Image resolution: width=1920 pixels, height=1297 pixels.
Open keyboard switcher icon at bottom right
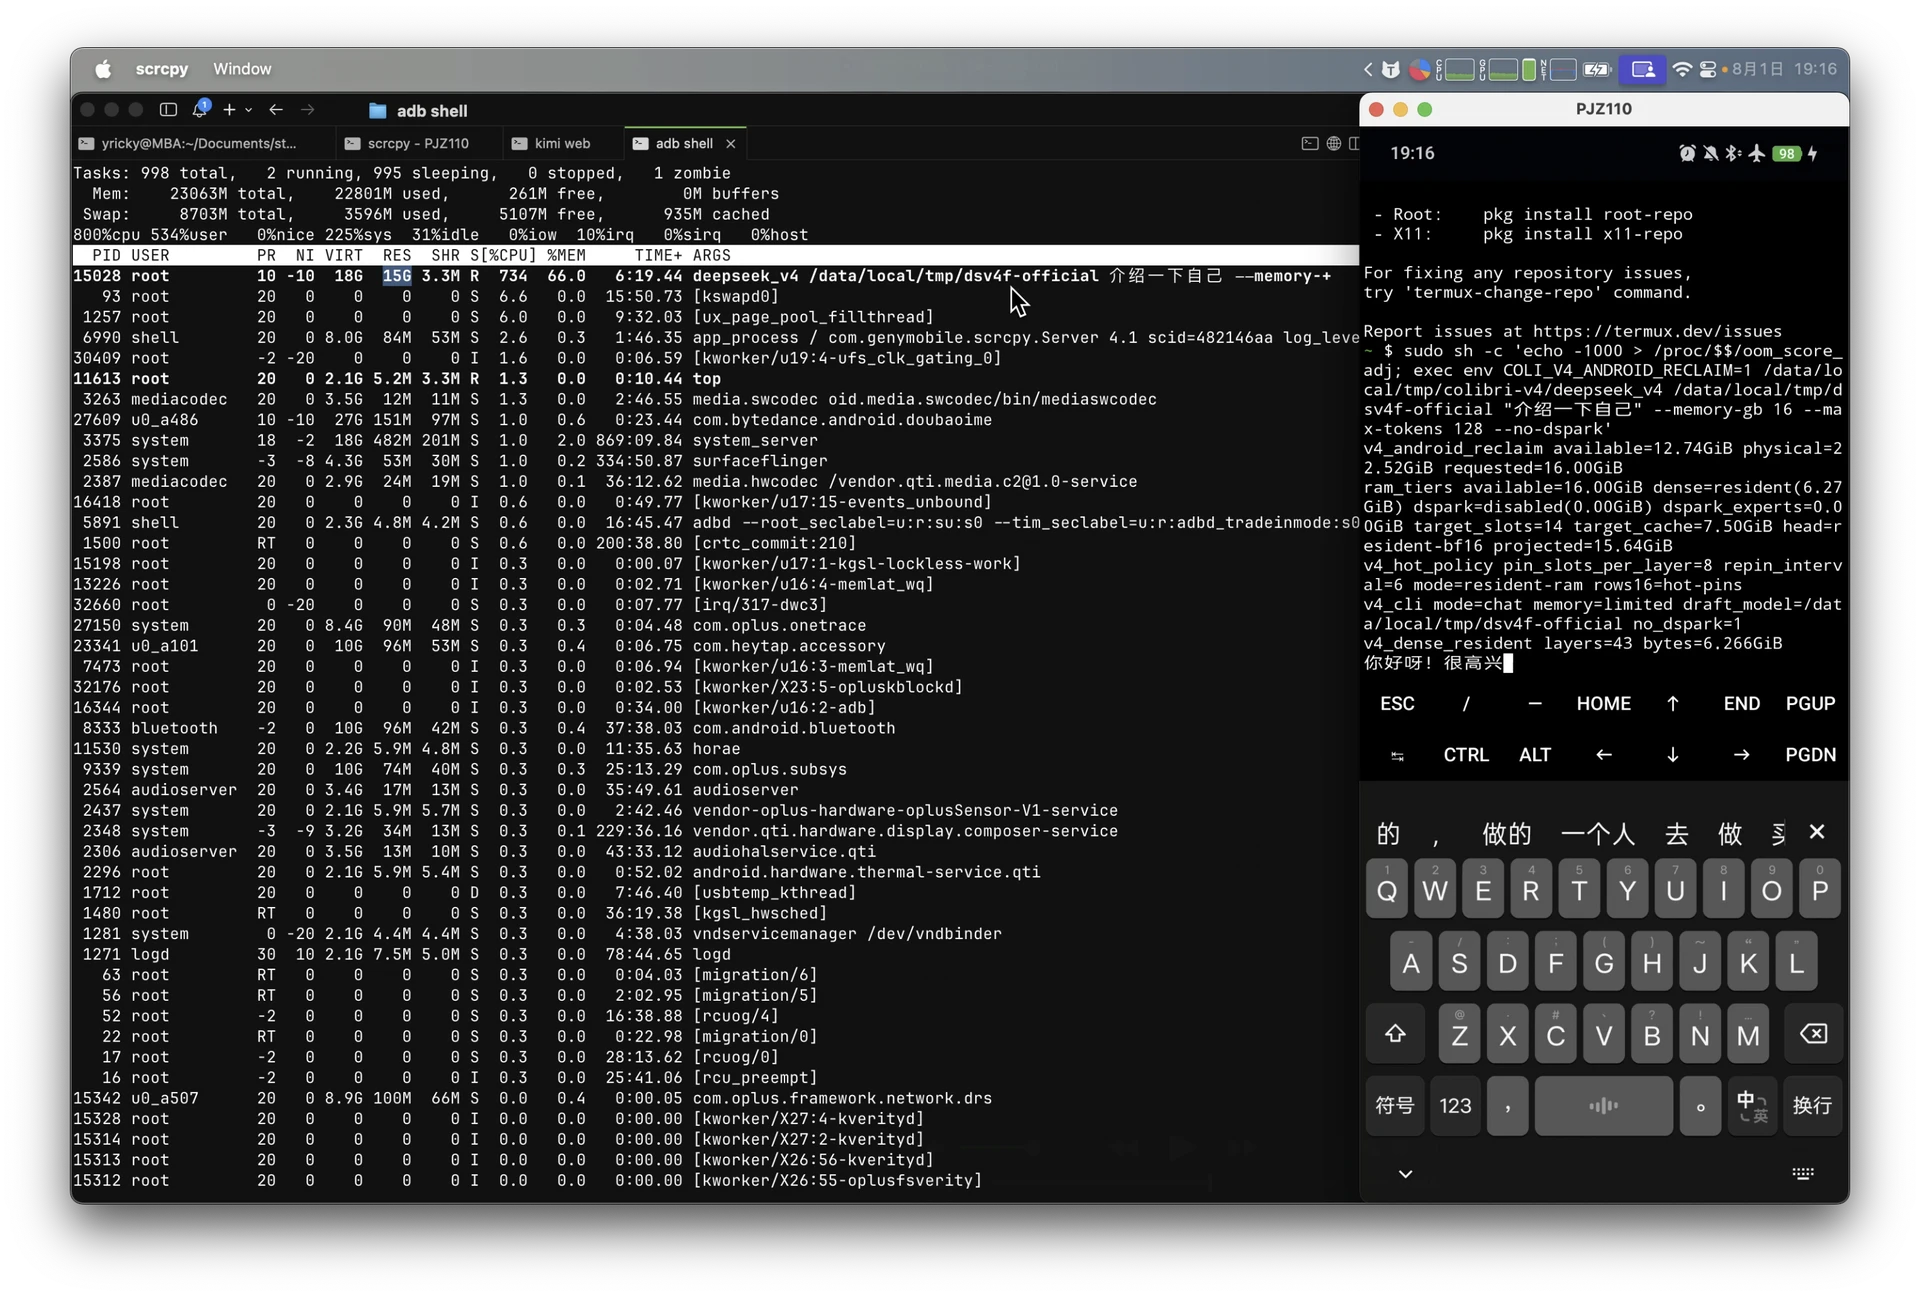click(1802, 1173)
